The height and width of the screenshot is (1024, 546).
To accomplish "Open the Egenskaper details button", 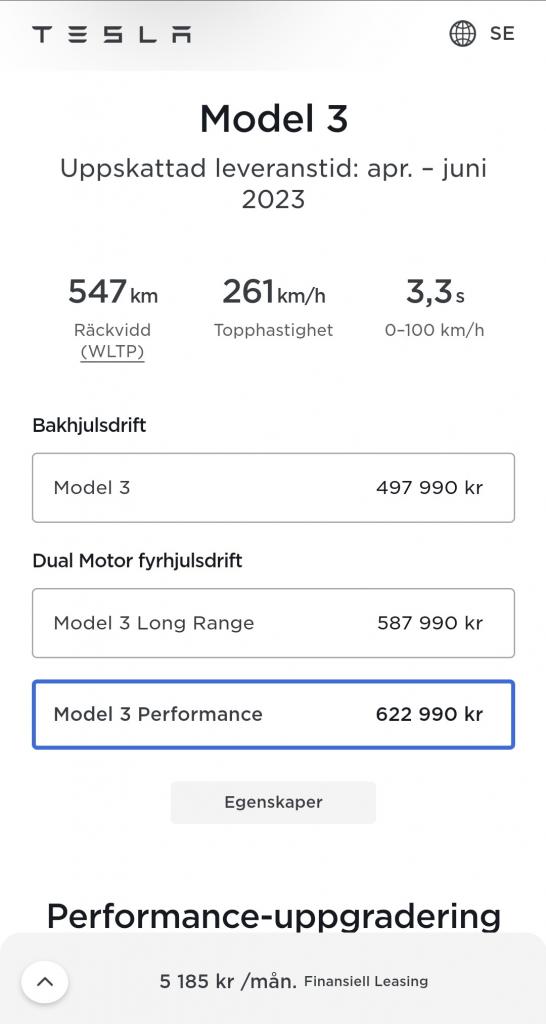I will point(273,802).
